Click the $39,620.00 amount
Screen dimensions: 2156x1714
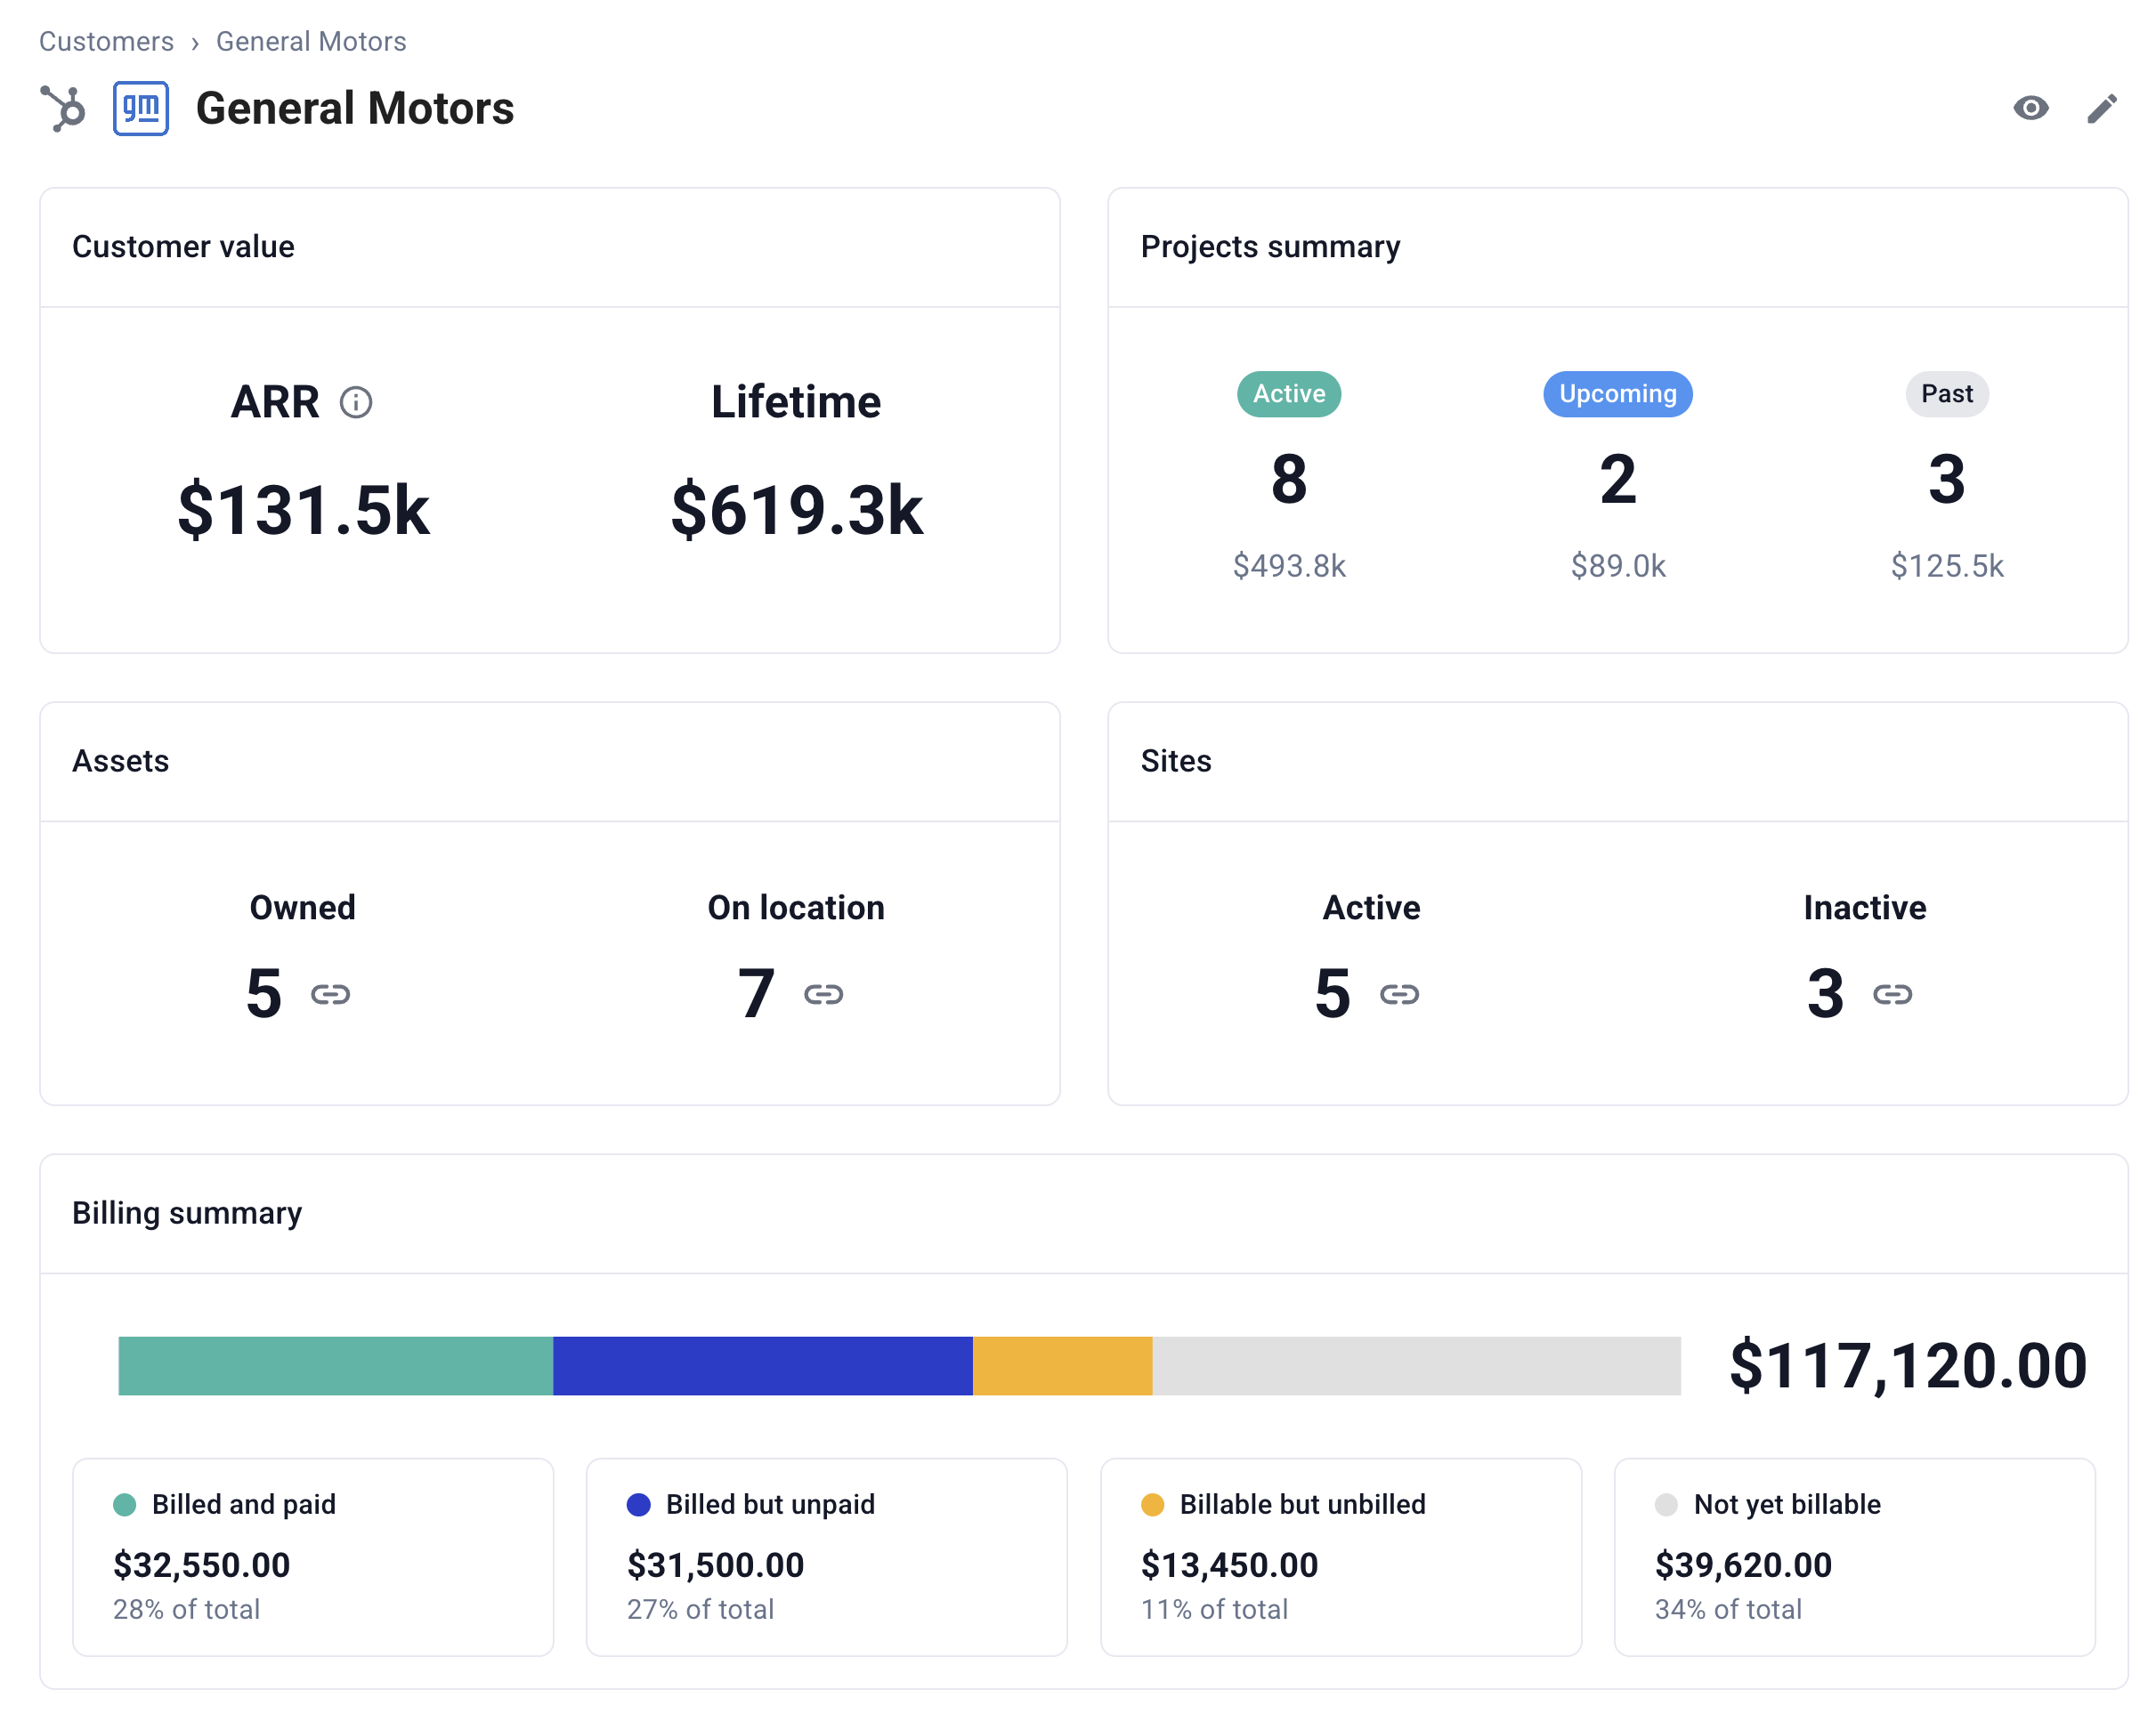click(x=1743, y=1565)
